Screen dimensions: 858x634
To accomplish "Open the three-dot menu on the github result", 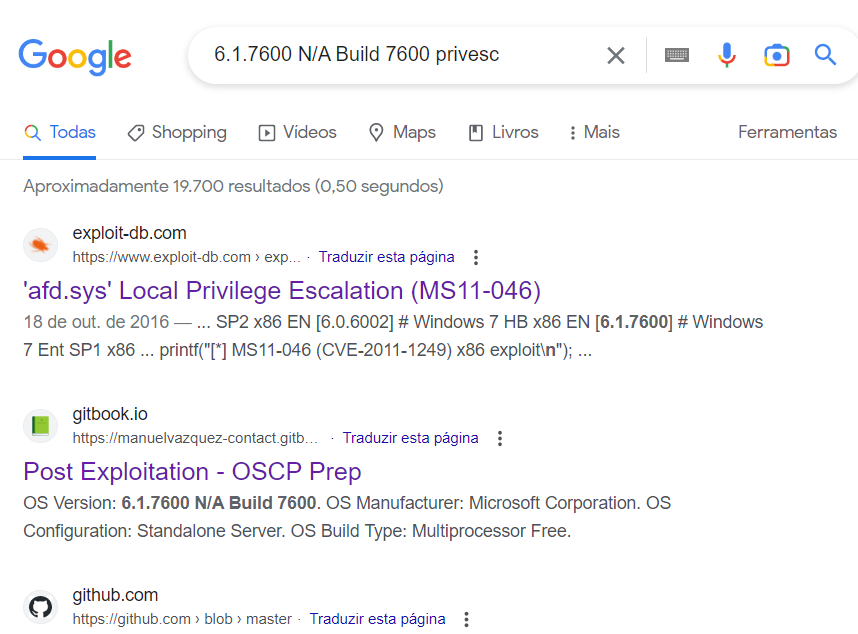I will 466,619.
